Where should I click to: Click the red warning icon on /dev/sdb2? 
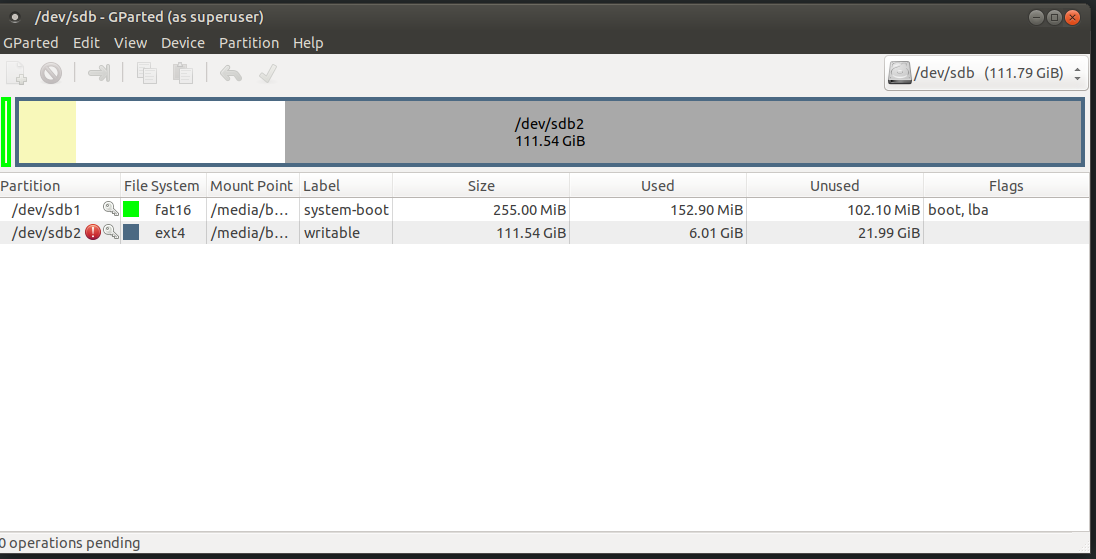93,232
